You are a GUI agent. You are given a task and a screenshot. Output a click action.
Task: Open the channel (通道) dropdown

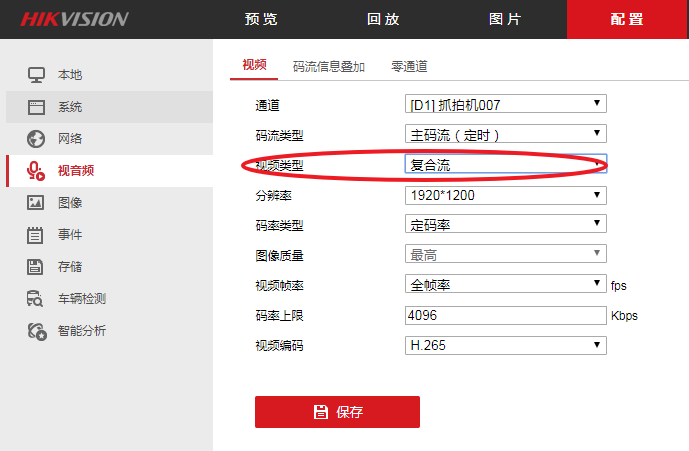[x=505, y=104]
